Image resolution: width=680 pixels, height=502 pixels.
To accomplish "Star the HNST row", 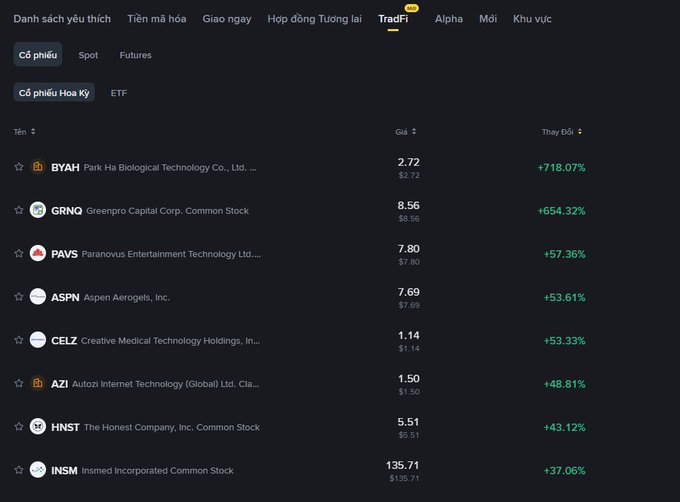I will coord(19,427).
